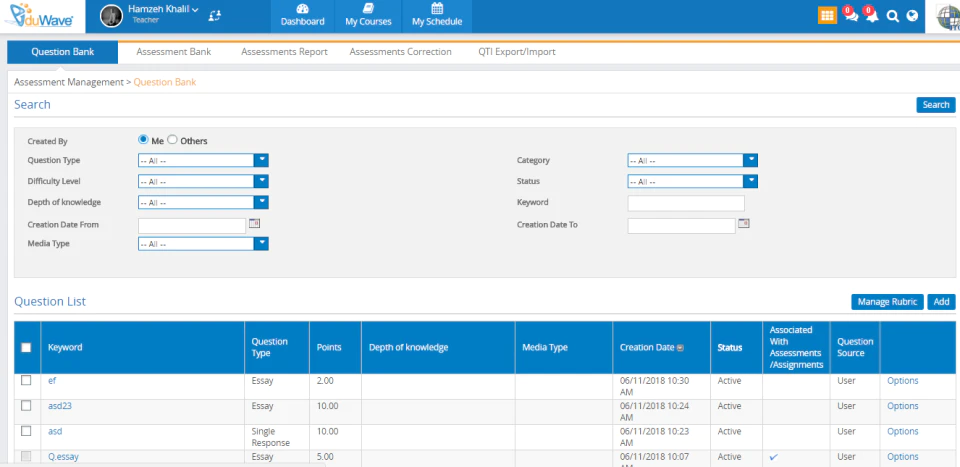Check the box for question 'ef'

26,380
